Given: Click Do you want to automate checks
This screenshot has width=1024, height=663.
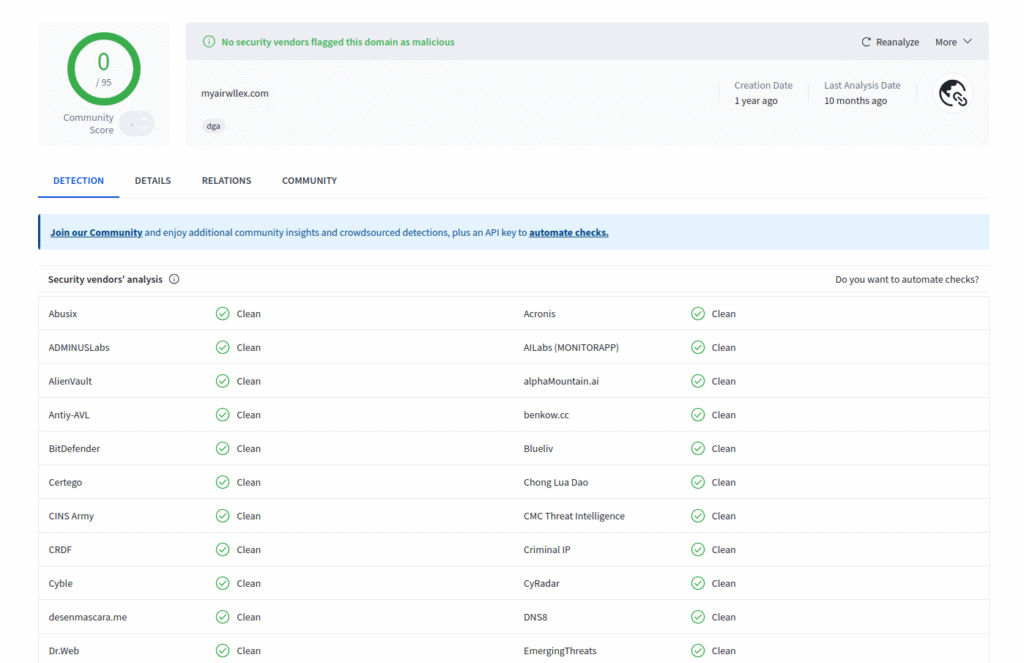Looking at the screenshot, I should 907,279.
